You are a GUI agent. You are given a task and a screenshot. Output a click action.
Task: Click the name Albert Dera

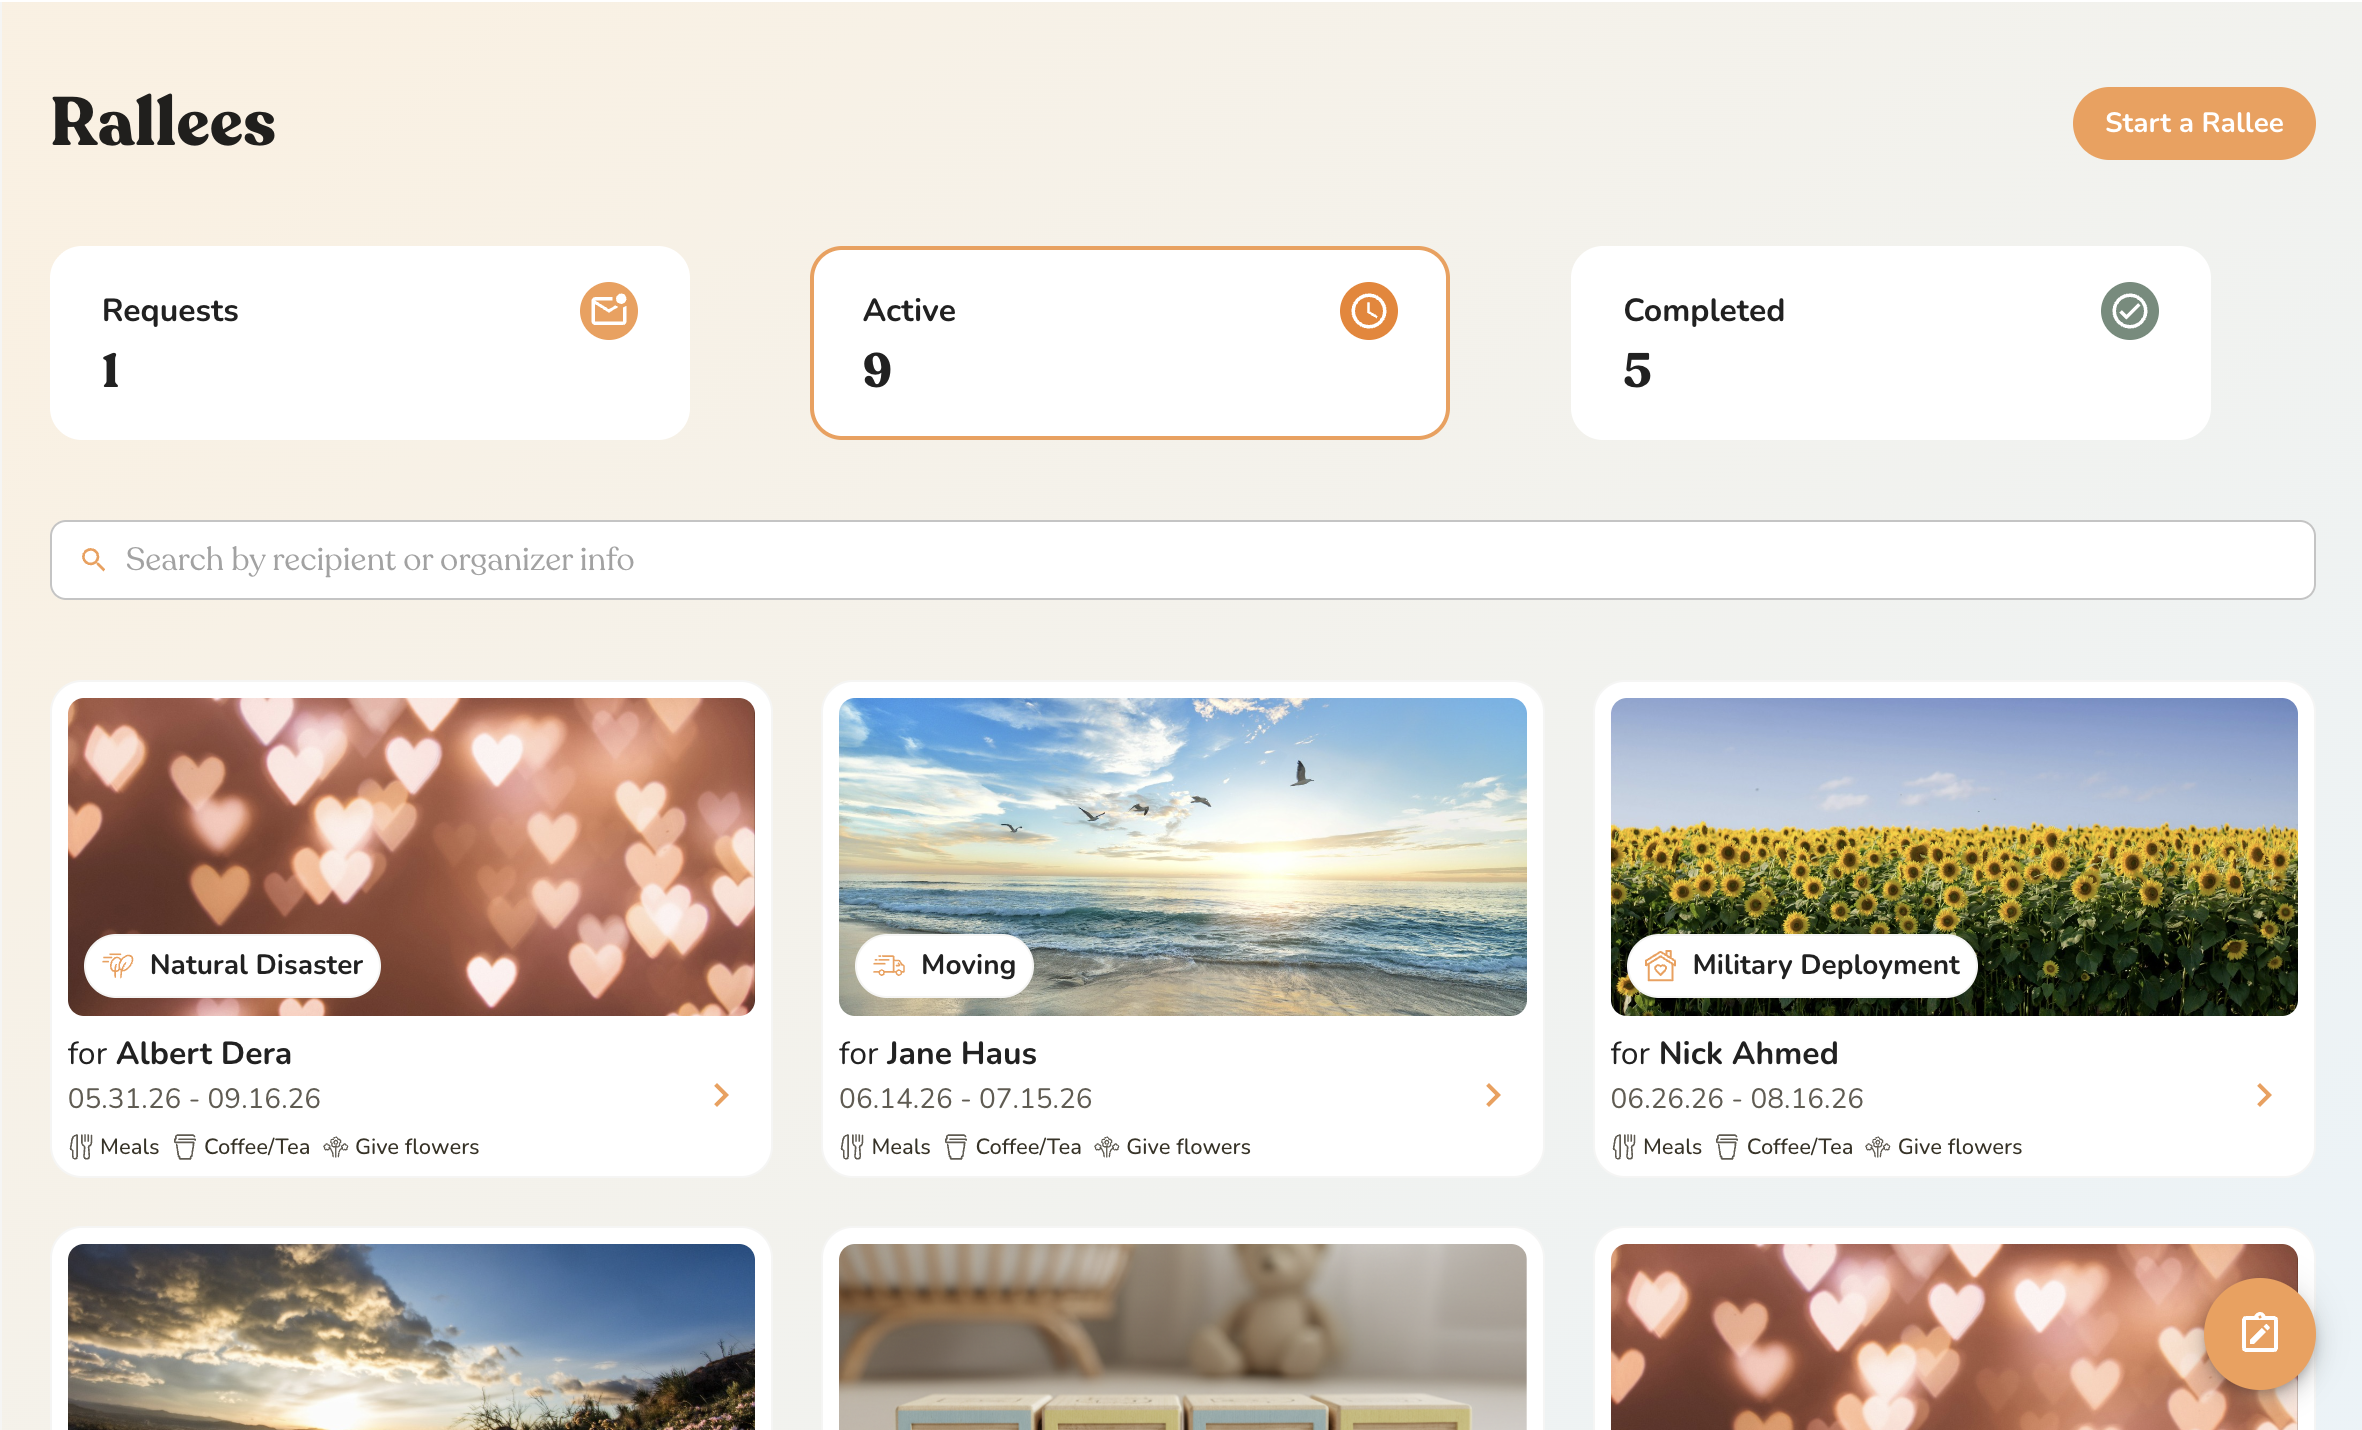tap(204, 1053)
